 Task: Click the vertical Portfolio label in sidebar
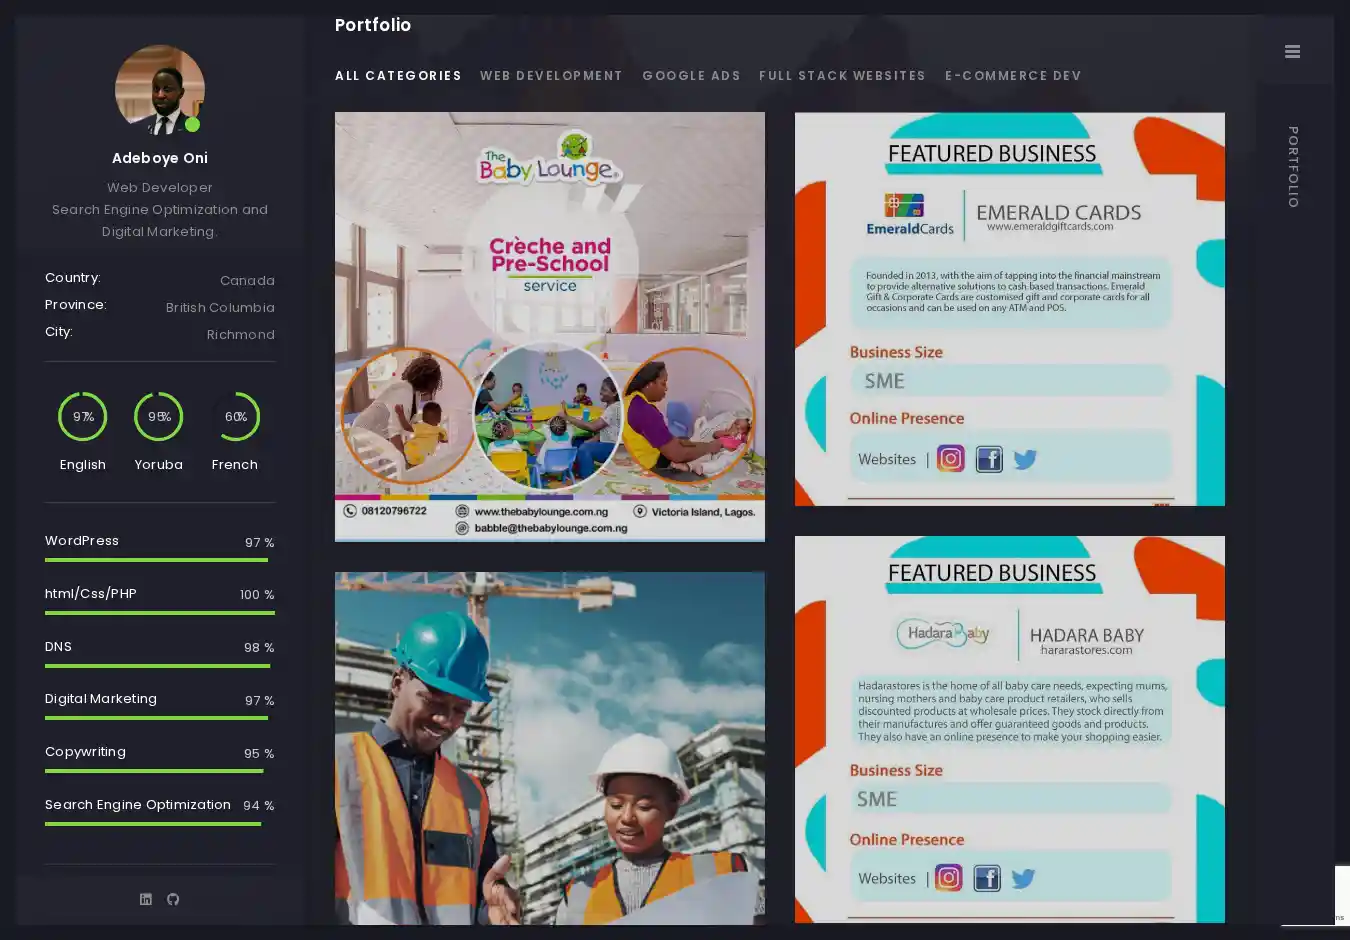[x=1293, y=167]
